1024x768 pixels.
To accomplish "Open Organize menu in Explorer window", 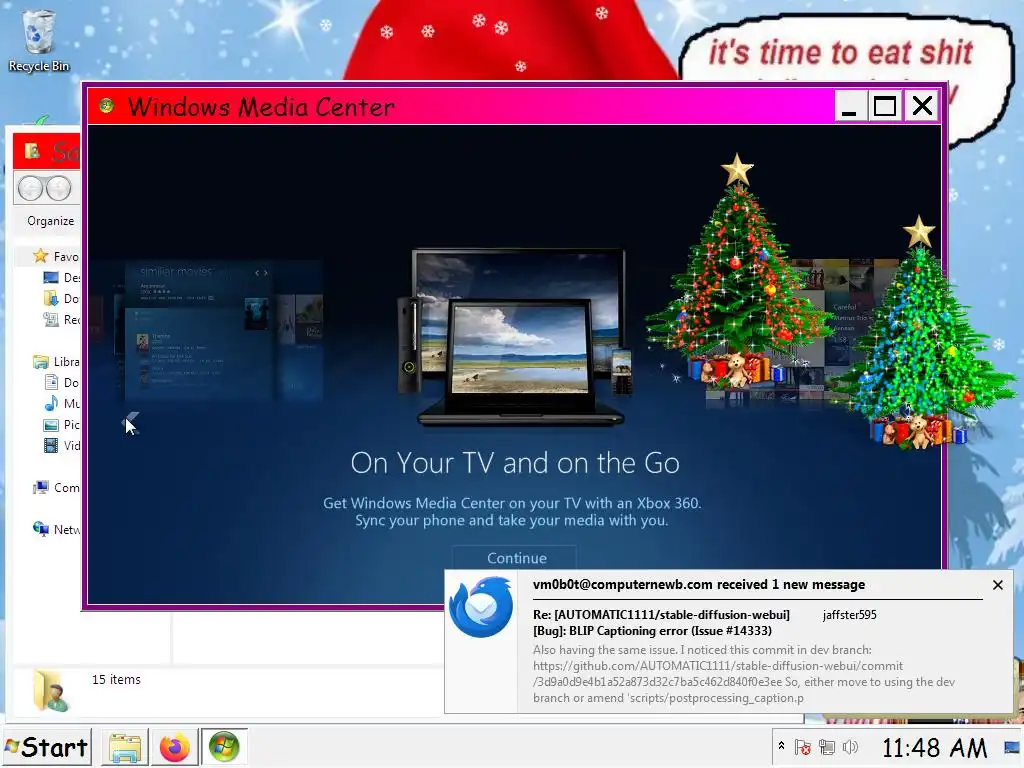I will [50, 221].
